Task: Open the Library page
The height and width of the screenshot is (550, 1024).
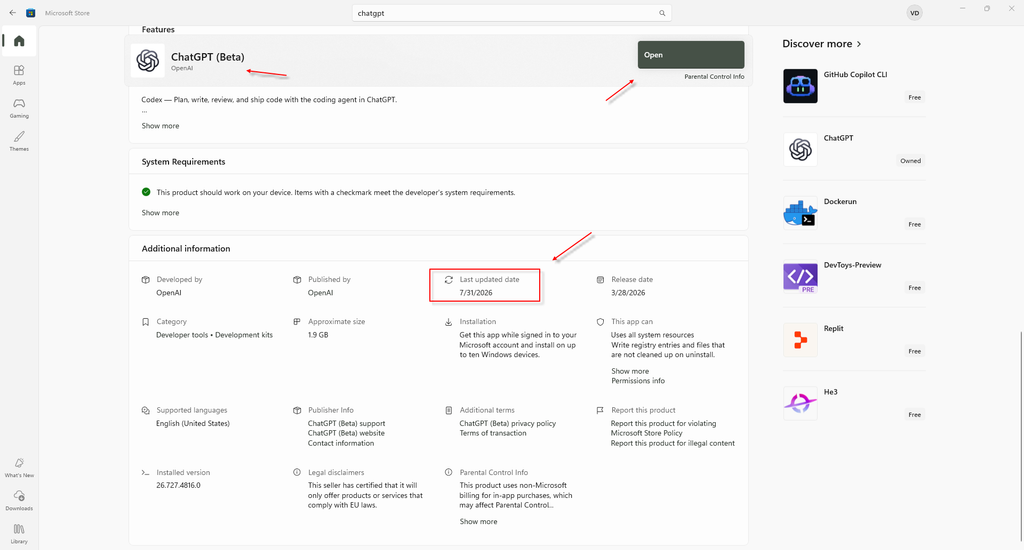Action: [19, 533]
